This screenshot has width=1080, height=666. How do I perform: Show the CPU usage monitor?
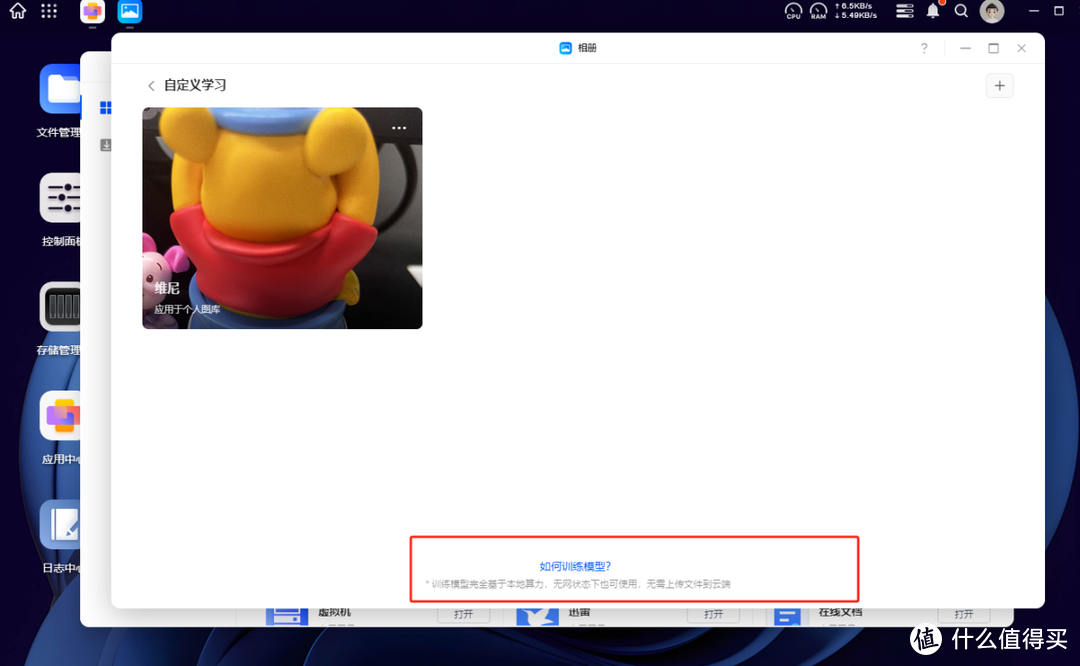tap(793, 11)
